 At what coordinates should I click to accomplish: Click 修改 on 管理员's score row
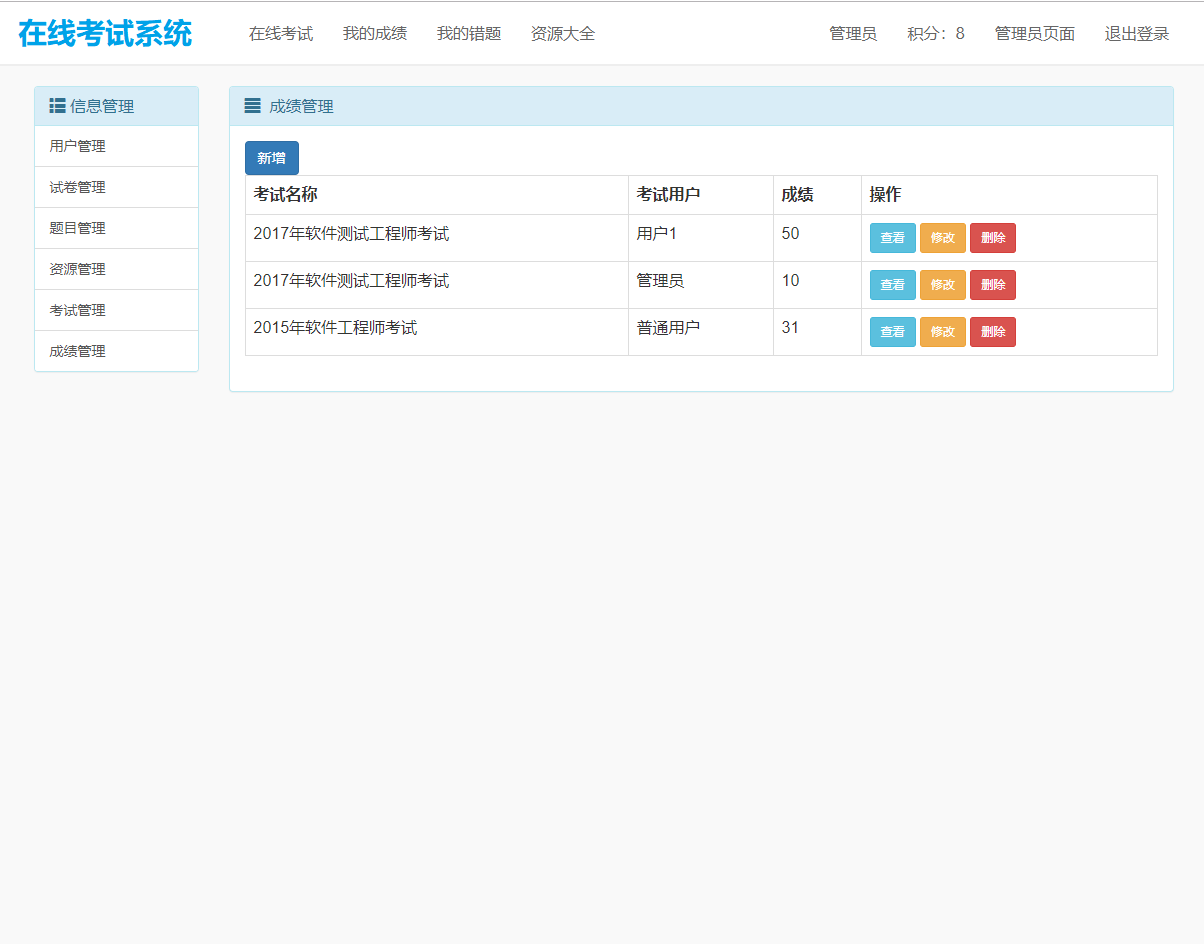click(x=942, y=284)
